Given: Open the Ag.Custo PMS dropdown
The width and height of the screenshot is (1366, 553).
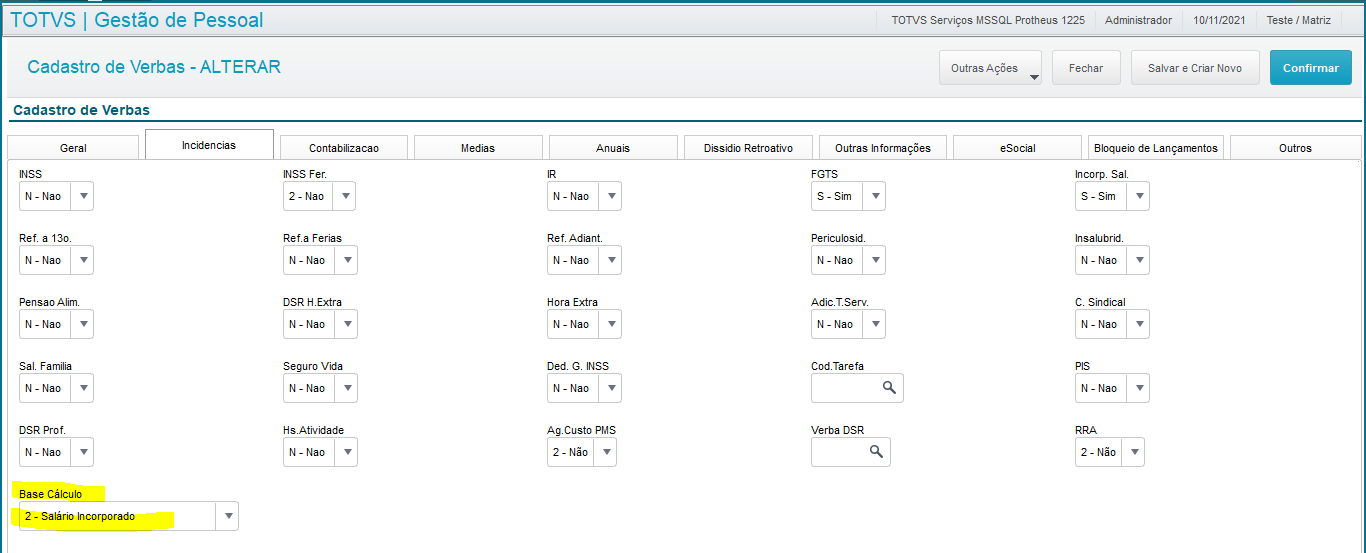Looking at the screenshot, I should pyautogui.click(x=605, y=452).
